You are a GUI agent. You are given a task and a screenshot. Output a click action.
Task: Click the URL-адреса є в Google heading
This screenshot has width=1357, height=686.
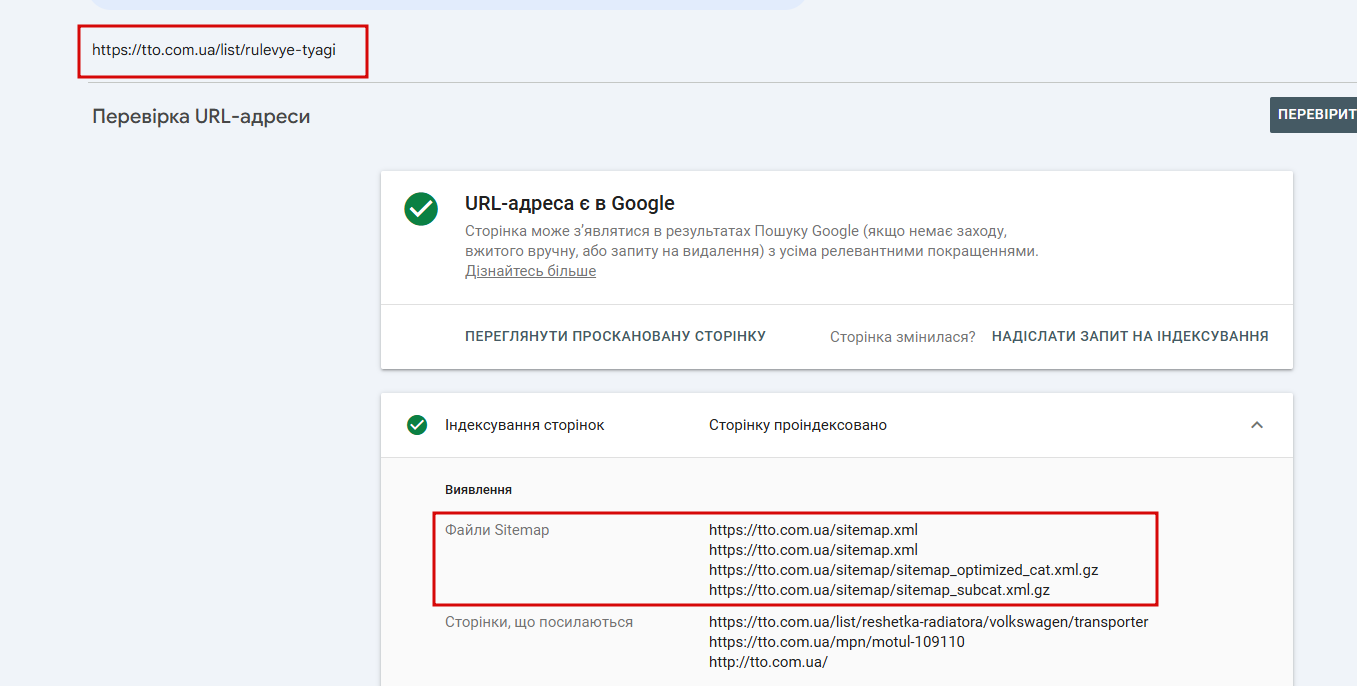(569, 204)
